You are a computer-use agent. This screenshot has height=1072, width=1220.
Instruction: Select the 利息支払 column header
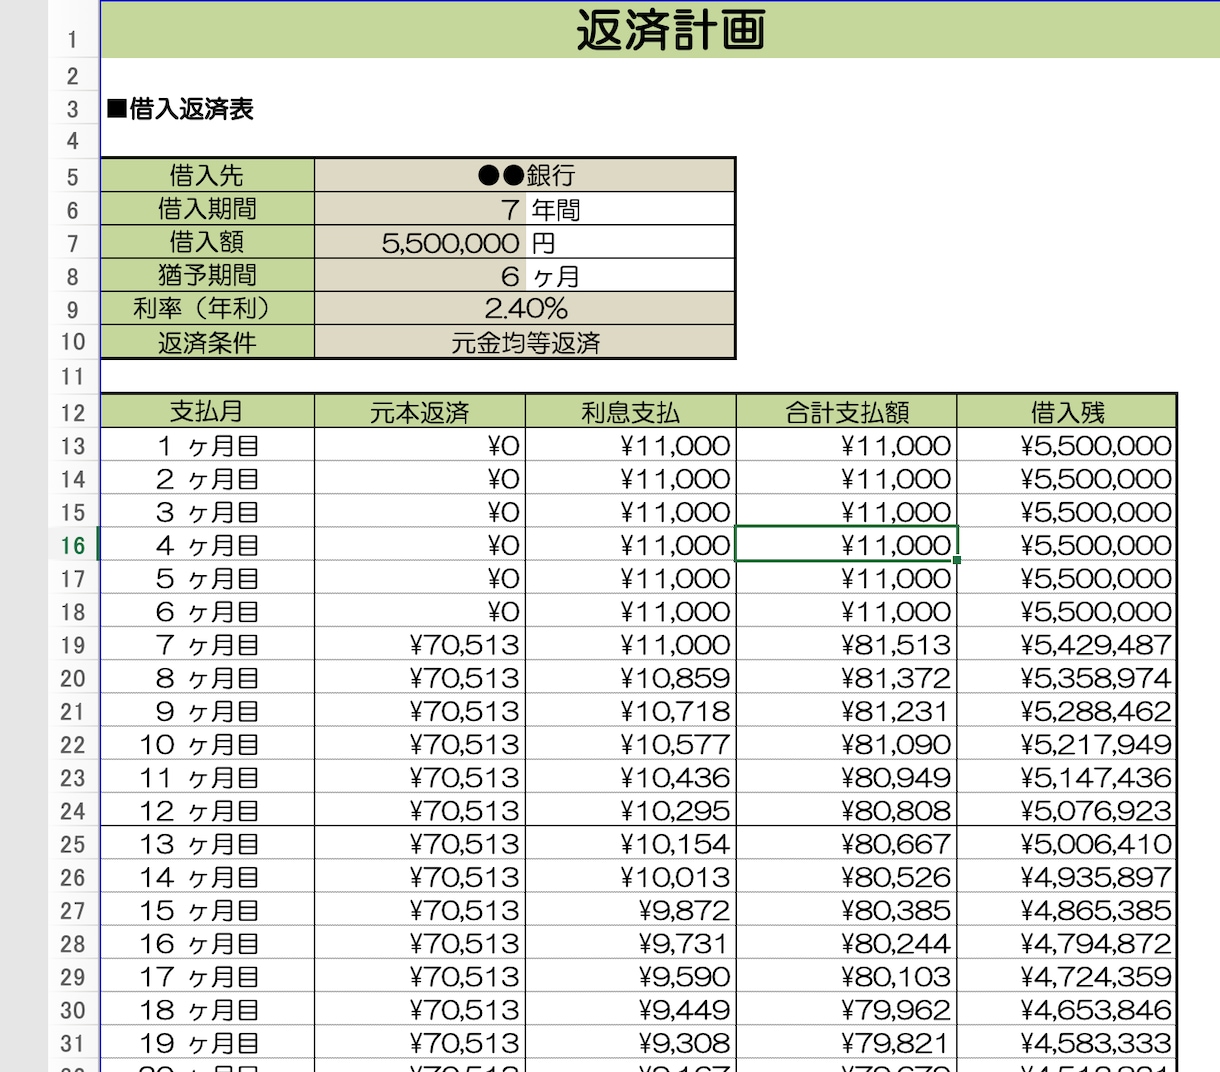[631, 412]
